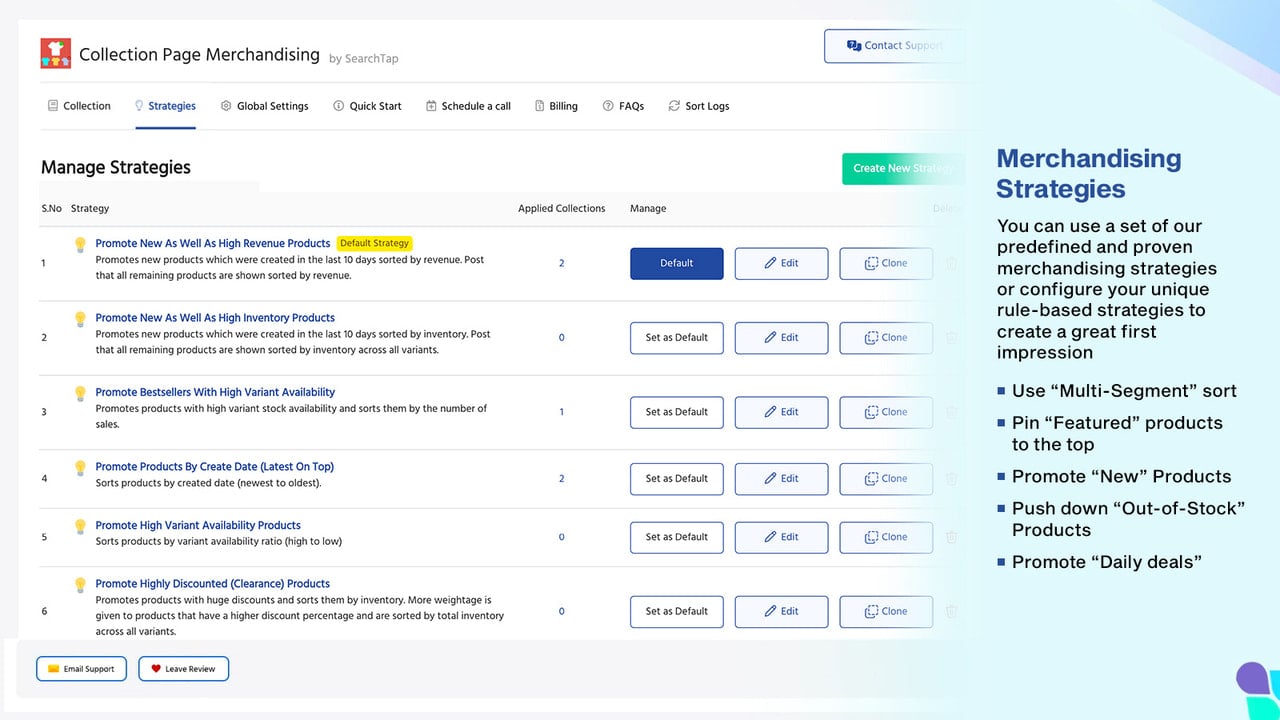Edit the Highly Discounted (Clearance) strategy

[782, 611]
